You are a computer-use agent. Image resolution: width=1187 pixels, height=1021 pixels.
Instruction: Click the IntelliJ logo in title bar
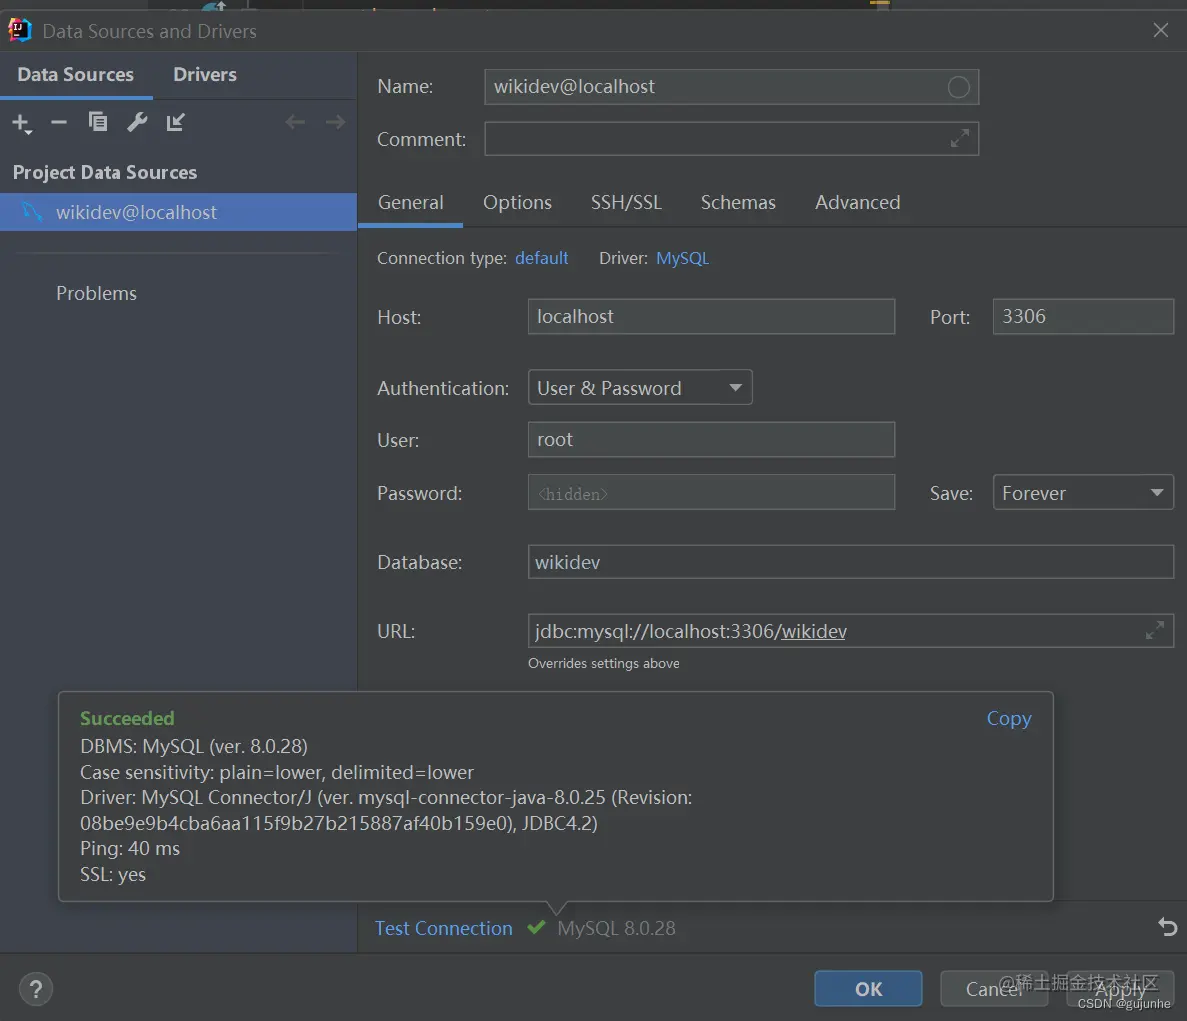[x=19, y=30]
